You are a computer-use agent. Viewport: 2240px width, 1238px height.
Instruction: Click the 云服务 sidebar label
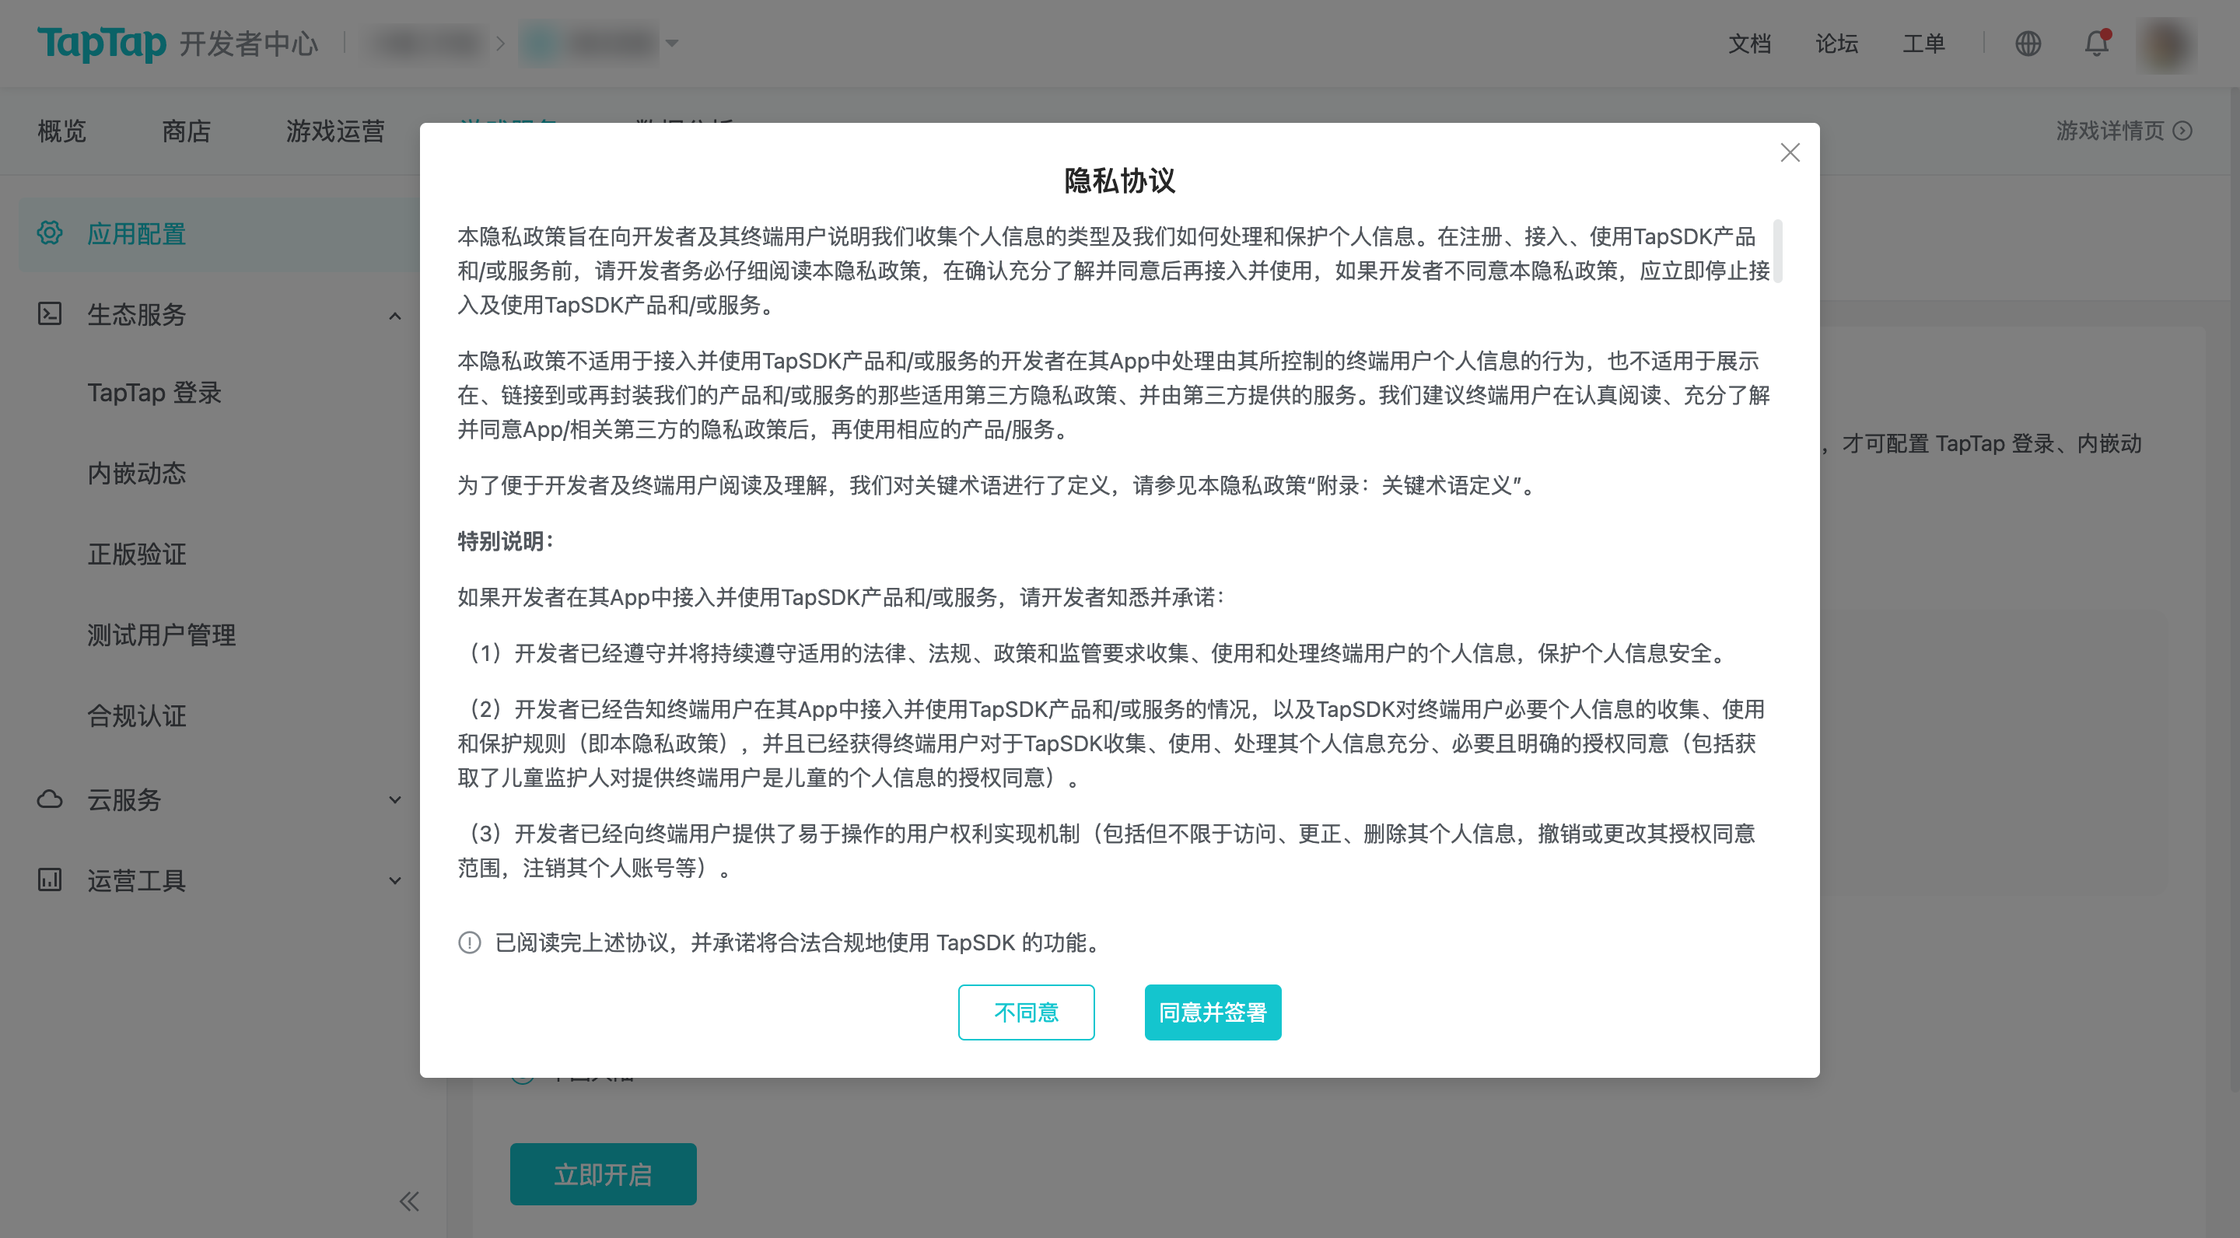pyautogui.click(x=124, y=800)
